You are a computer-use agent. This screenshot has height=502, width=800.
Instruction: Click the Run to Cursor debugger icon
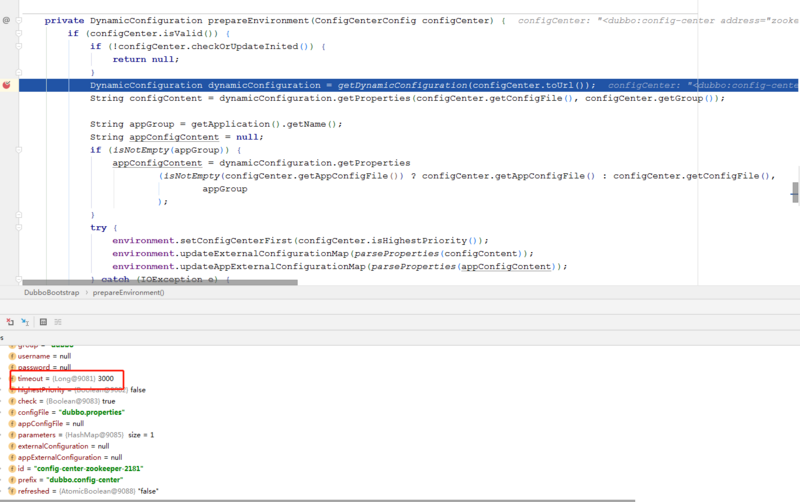(x=25, y=321)
